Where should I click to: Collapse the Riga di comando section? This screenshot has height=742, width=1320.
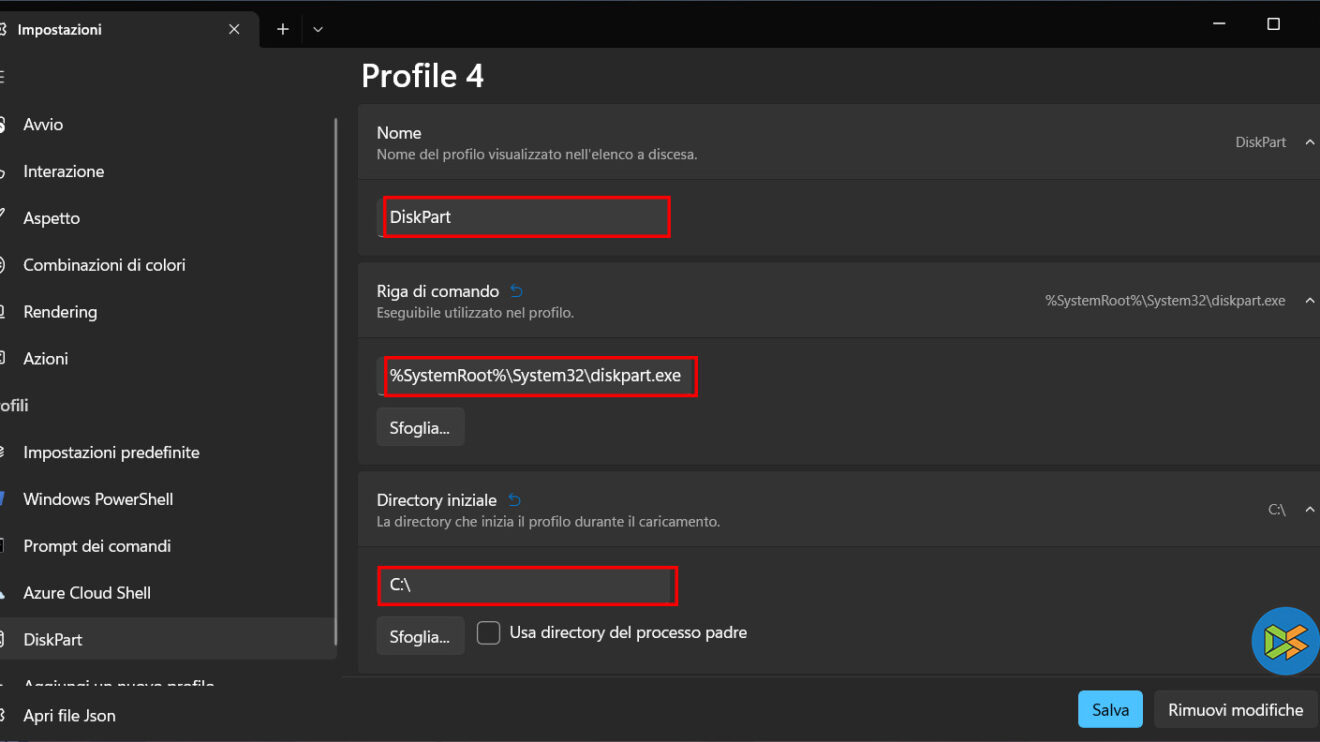click(x=1309, y=300)
